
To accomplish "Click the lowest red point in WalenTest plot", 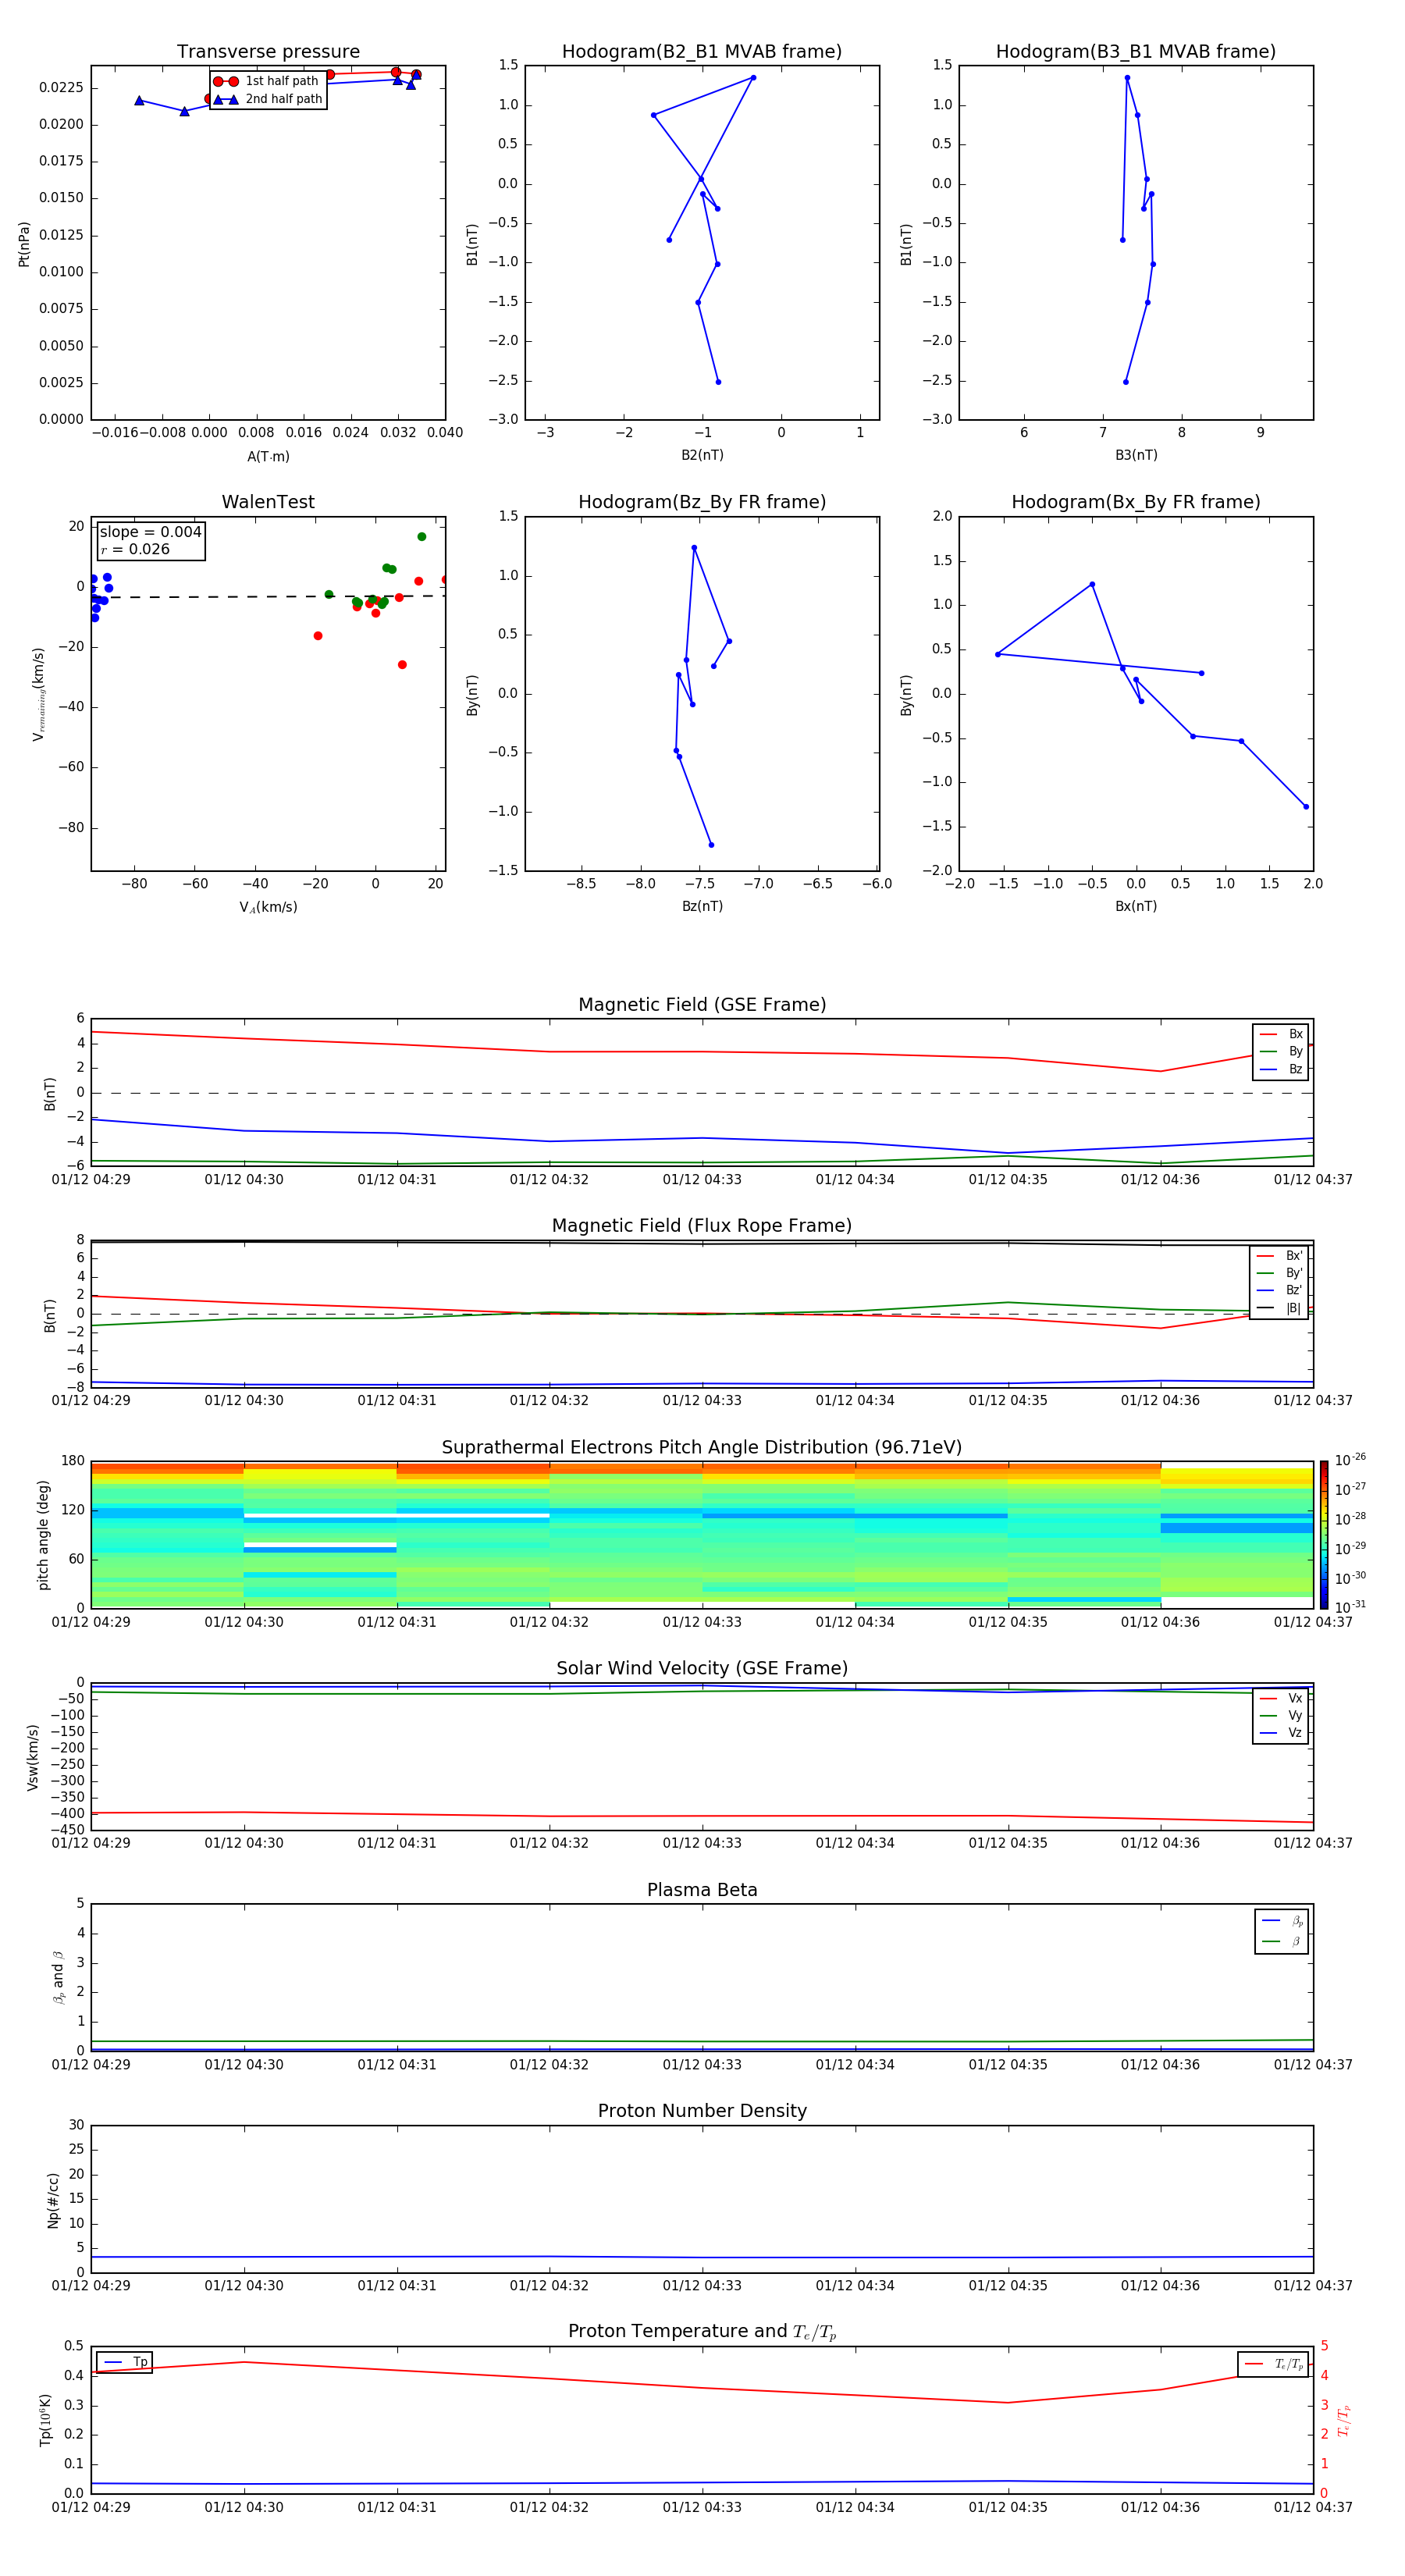I will (402, 665).
